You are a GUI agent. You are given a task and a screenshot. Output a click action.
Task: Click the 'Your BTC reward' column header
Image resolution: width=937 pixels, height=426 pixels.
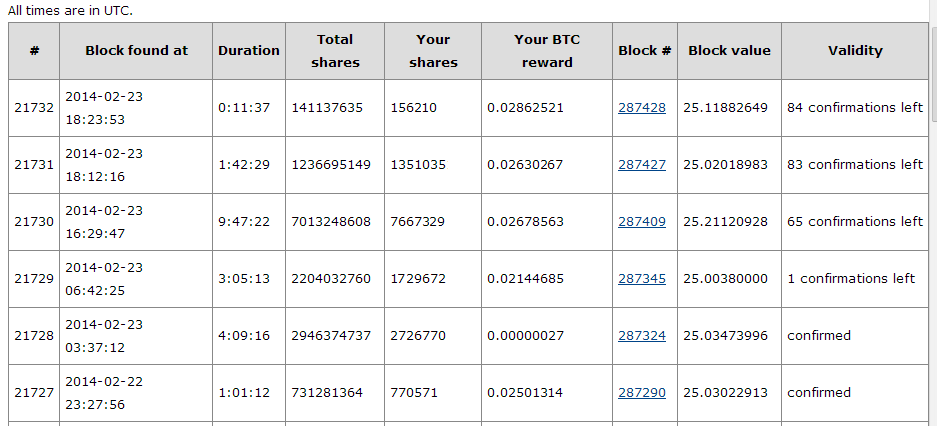pyautogui.click(x=547, y=51)
